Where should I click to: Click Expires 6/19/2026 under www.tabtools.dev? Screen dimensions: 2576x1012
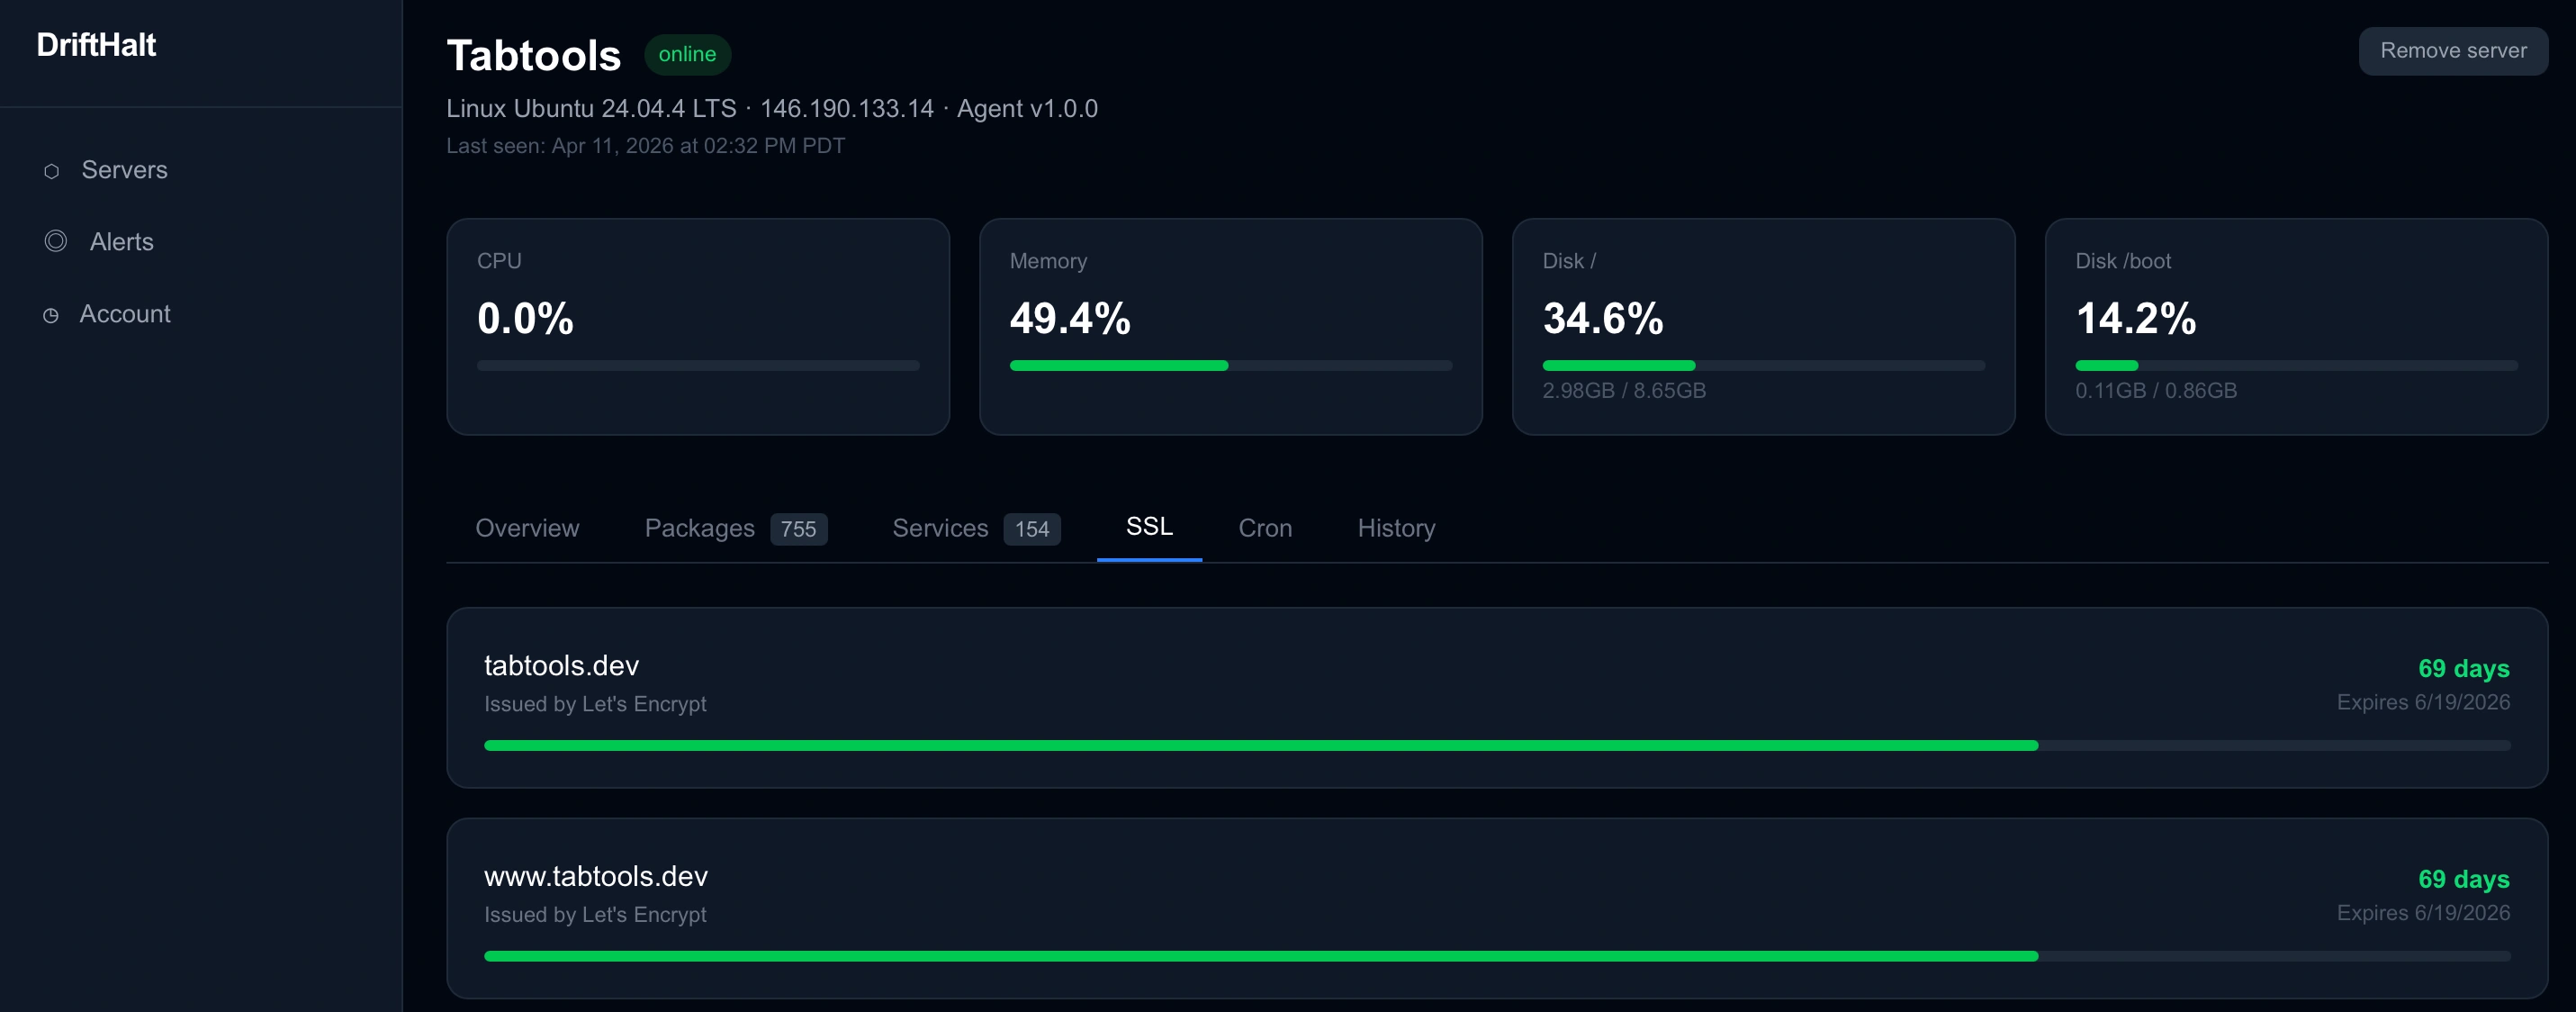(x=2423, y=914)
